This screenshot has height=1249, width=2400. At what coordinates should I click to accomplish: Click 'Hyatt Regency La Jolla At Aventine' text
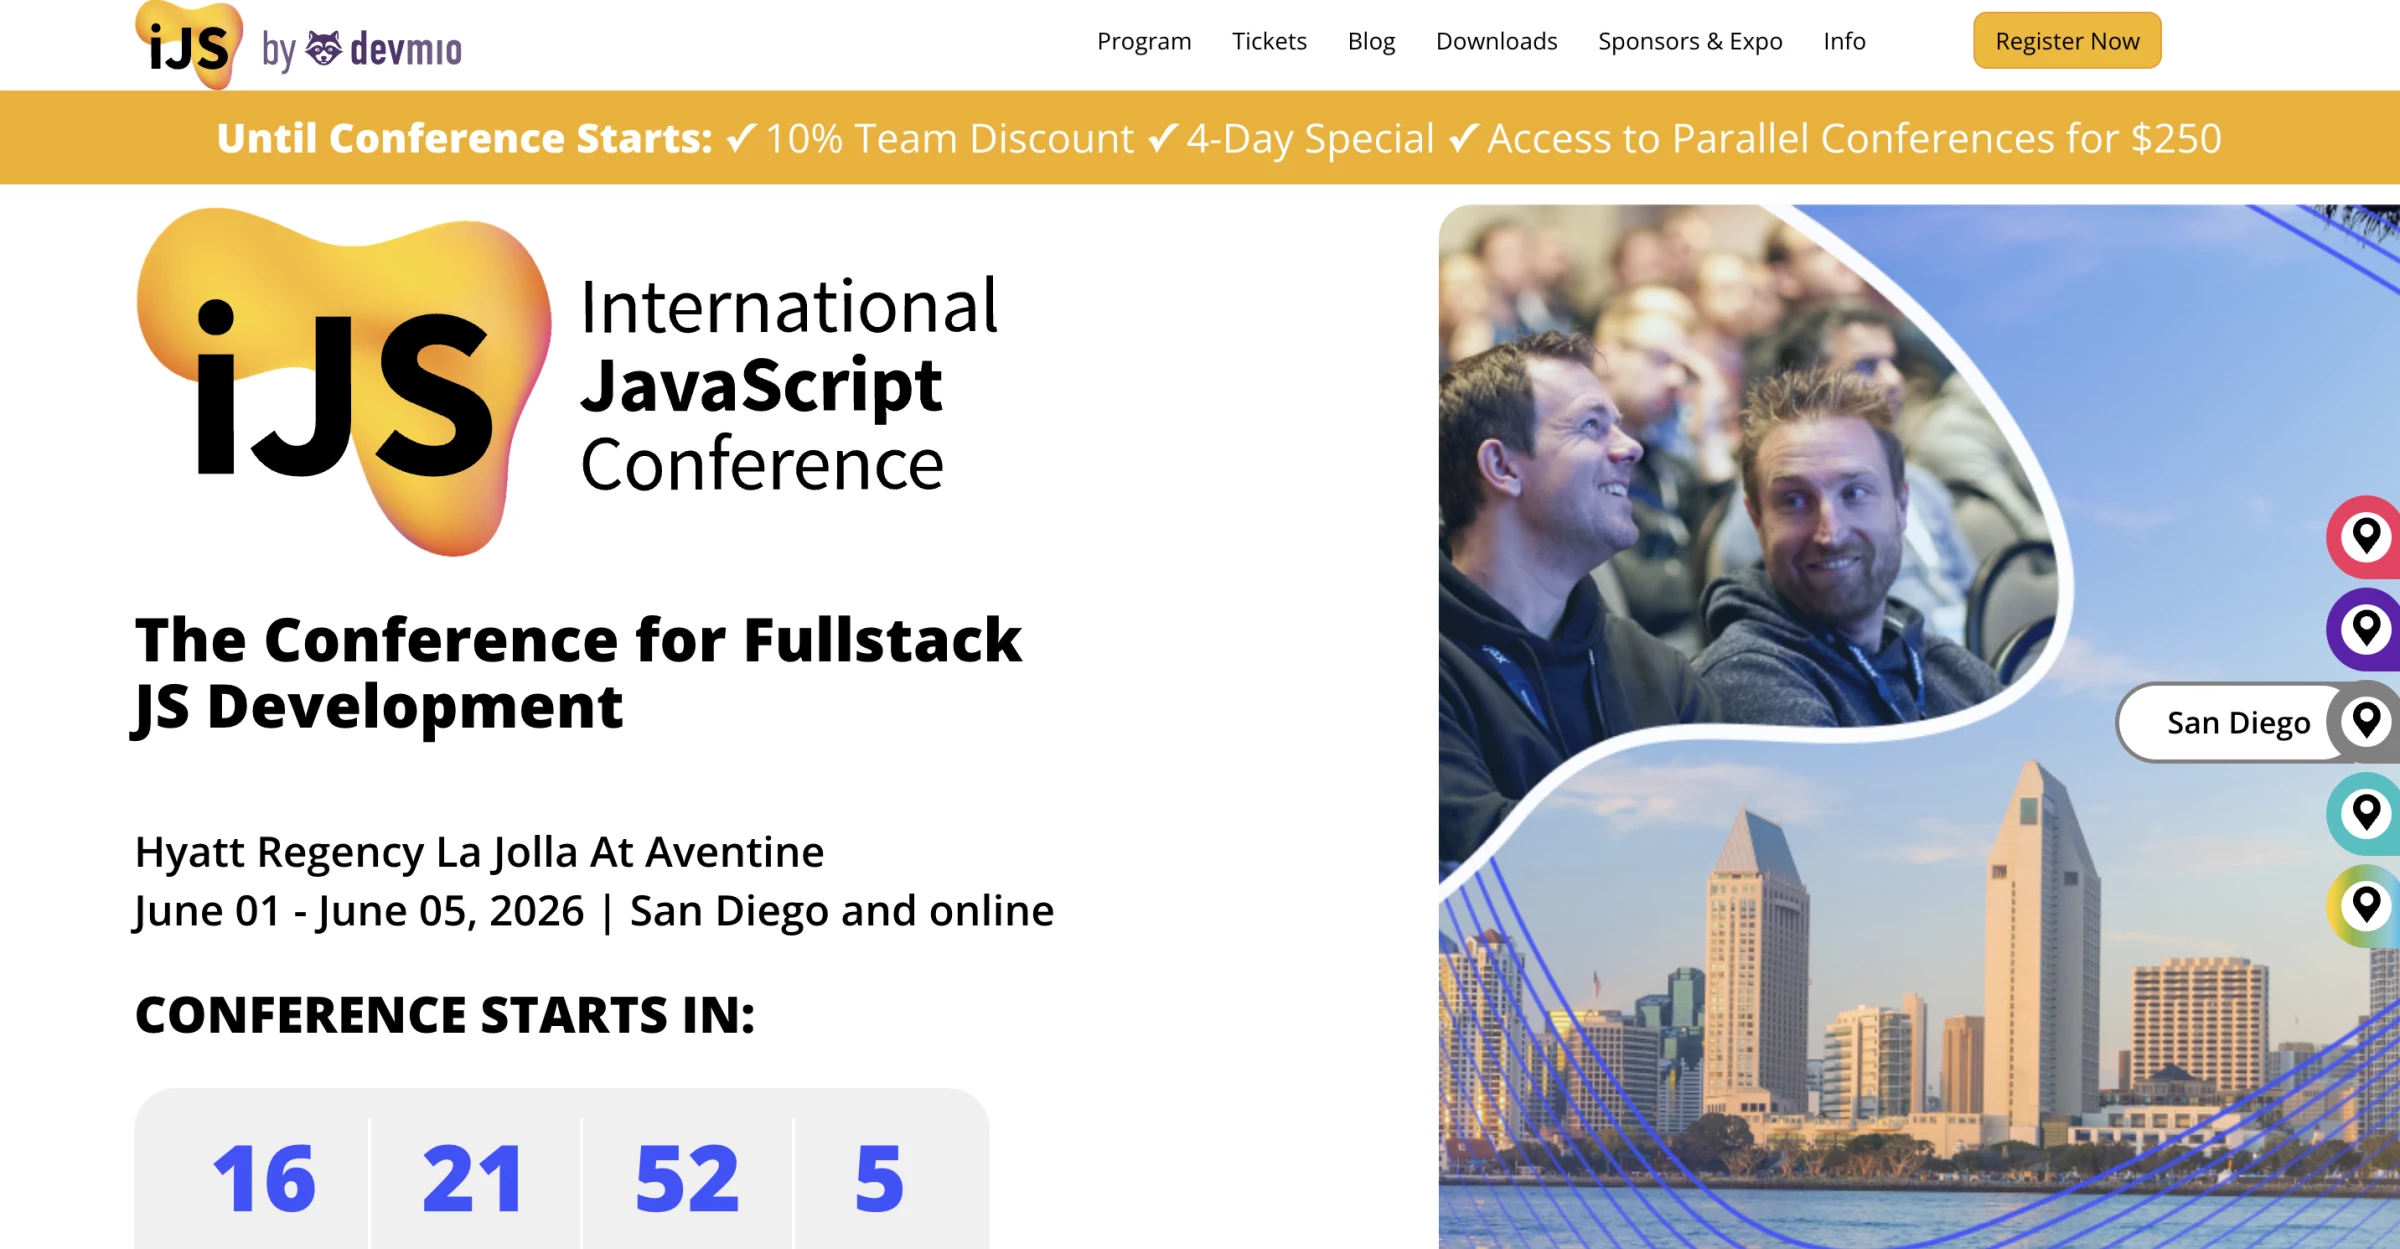coord(479,852)
